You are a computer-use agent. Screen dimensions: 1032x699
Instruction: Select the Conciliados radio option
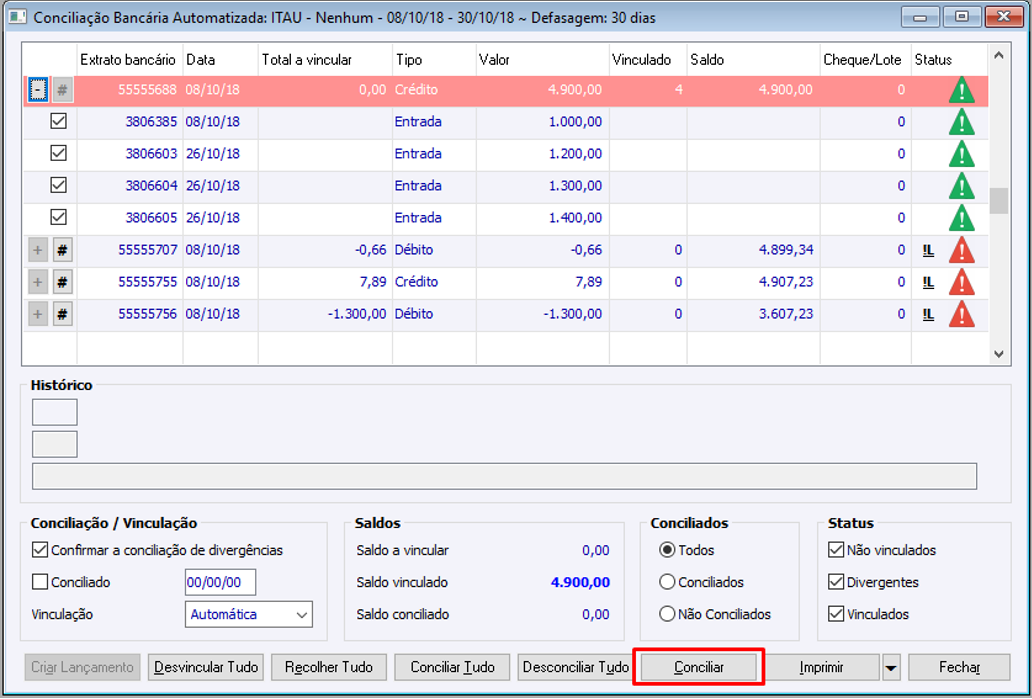[667, 582]
